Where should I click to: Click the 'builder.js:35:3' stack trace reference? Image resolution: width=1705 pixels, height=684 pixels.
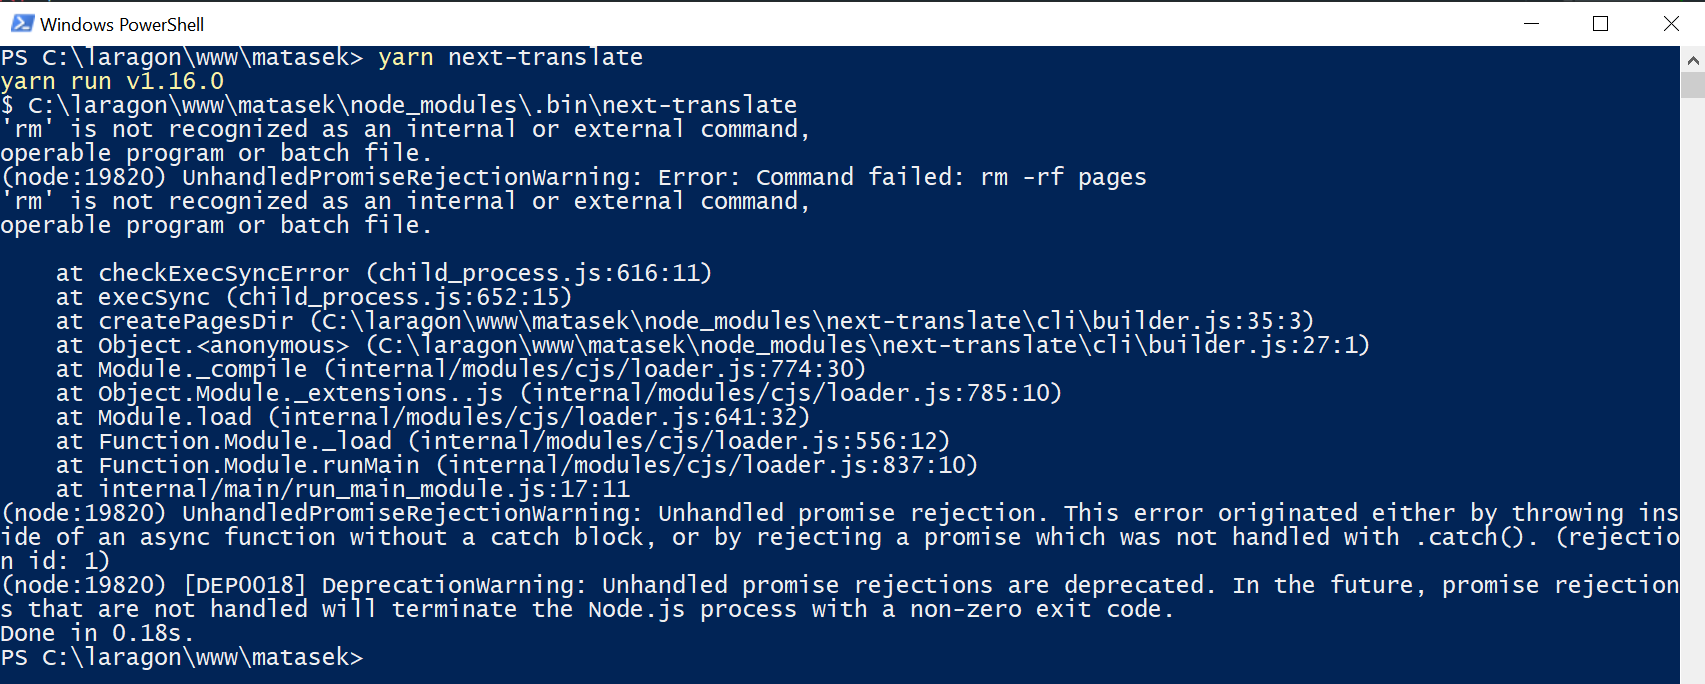(x=1202, y=321)
